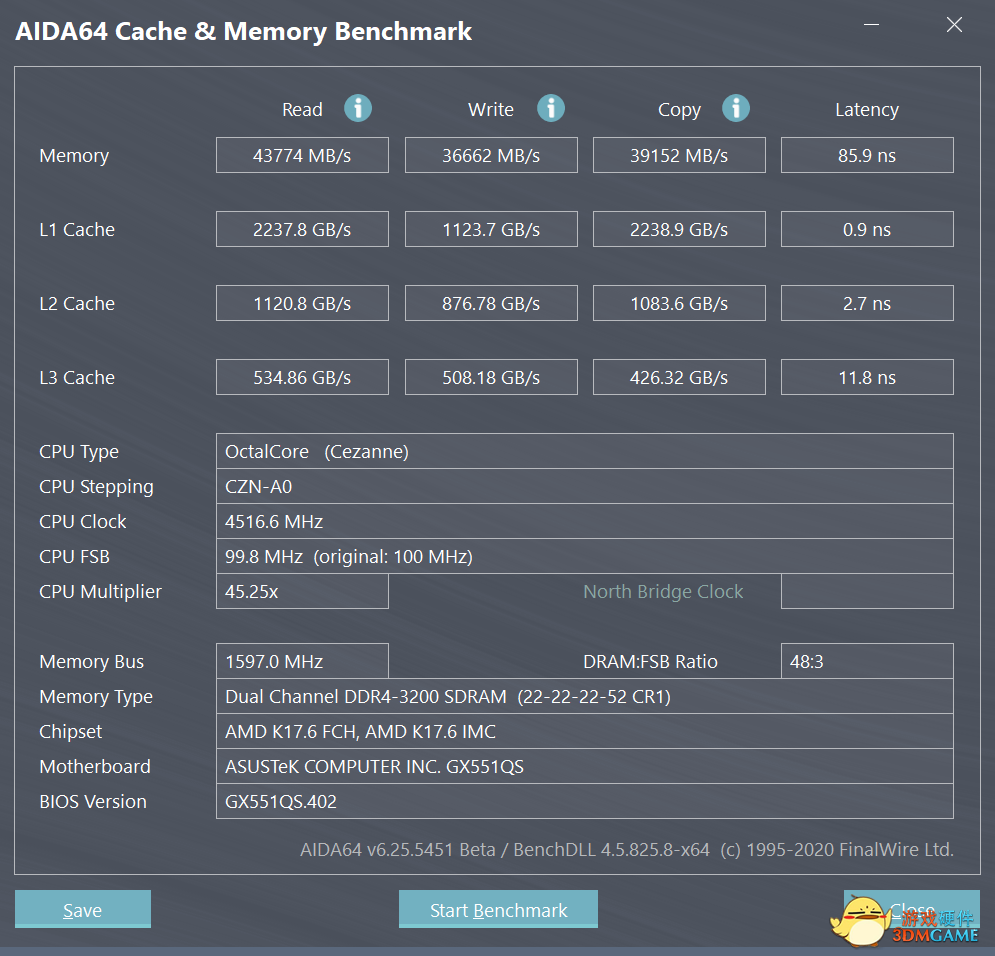The image size is (995, 956).
Task: Click the info icon next to Write
Action: click(x=551, y=108)
